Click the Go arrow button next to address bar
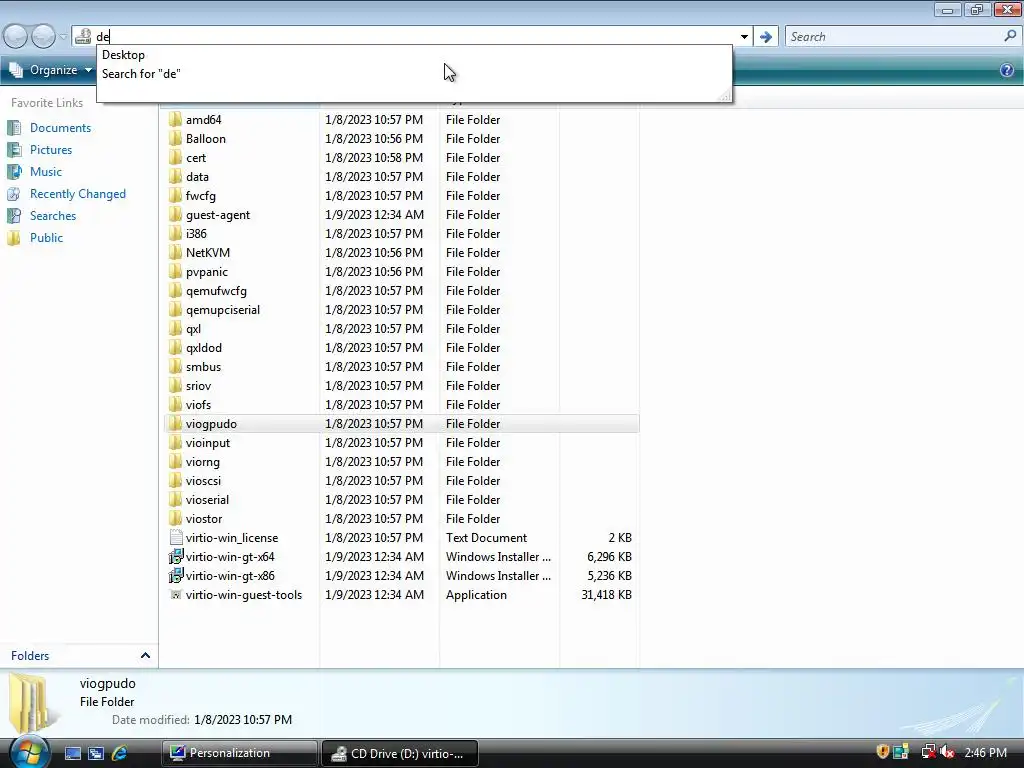 click(x=766, y=37)
